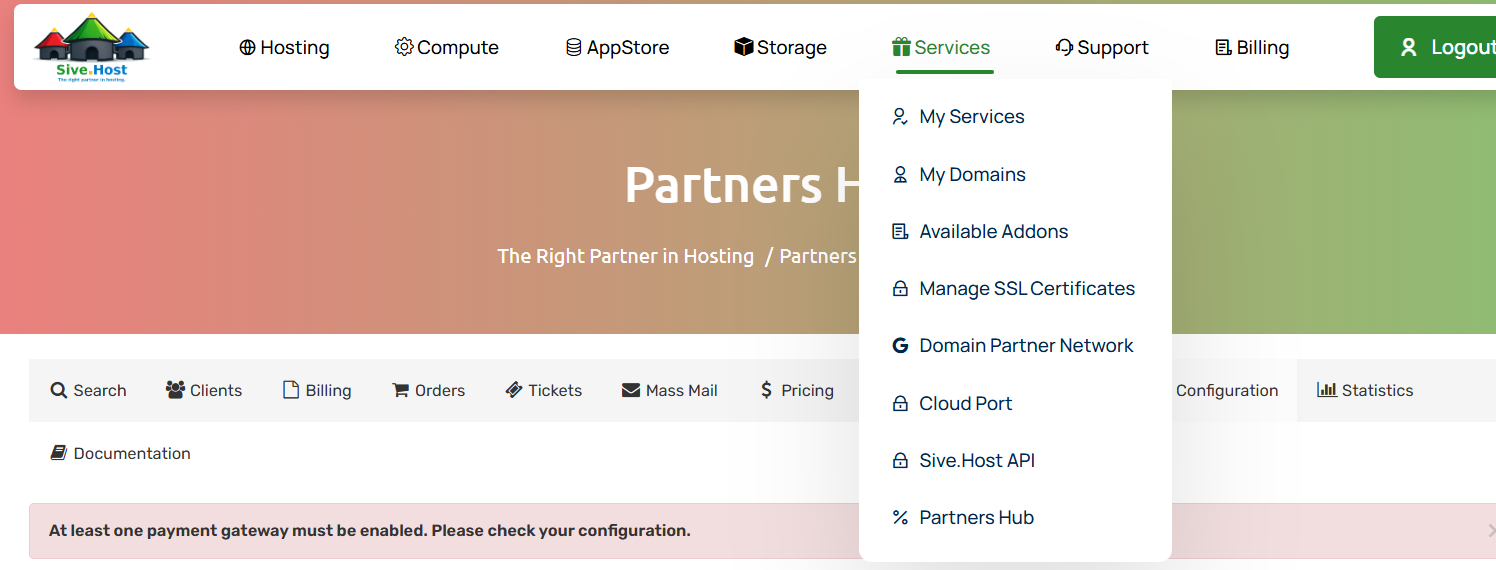Switch to the Tickets tab
The width and height of the screenshot is (1496, 570).
point(544,390)
